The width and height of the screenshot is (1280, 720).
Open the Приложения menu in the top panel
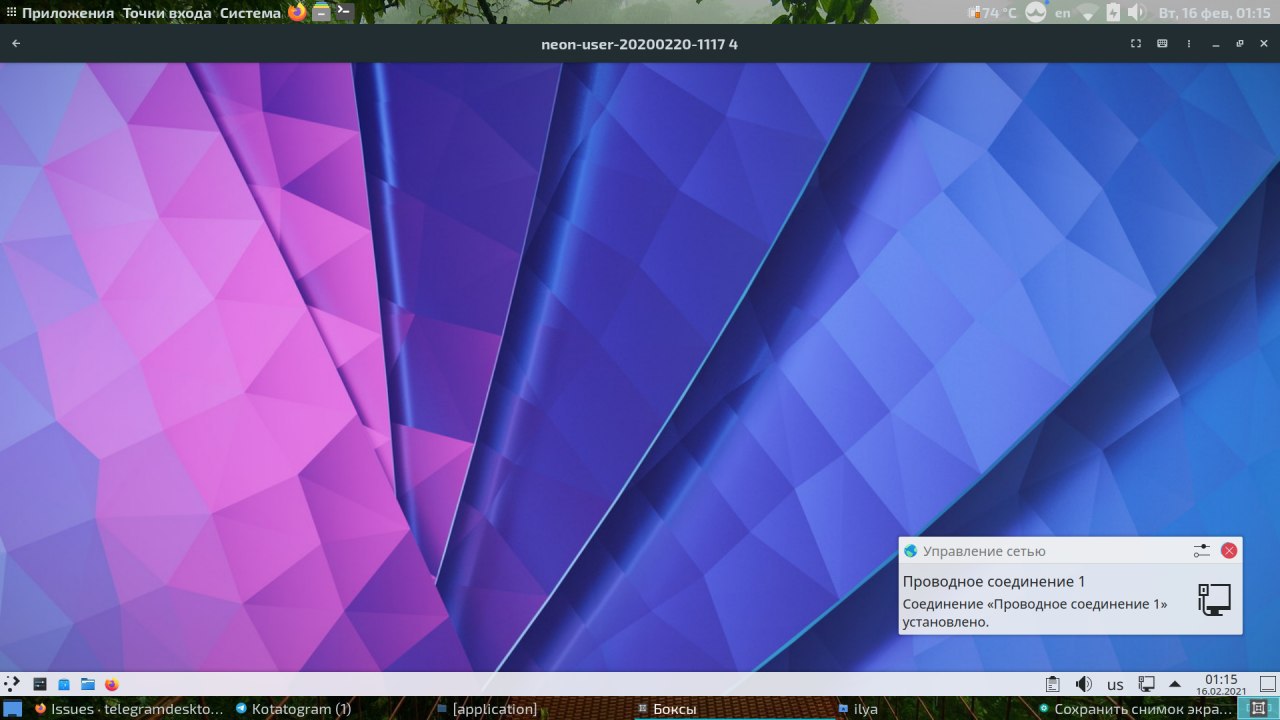[x=68, y=13]
